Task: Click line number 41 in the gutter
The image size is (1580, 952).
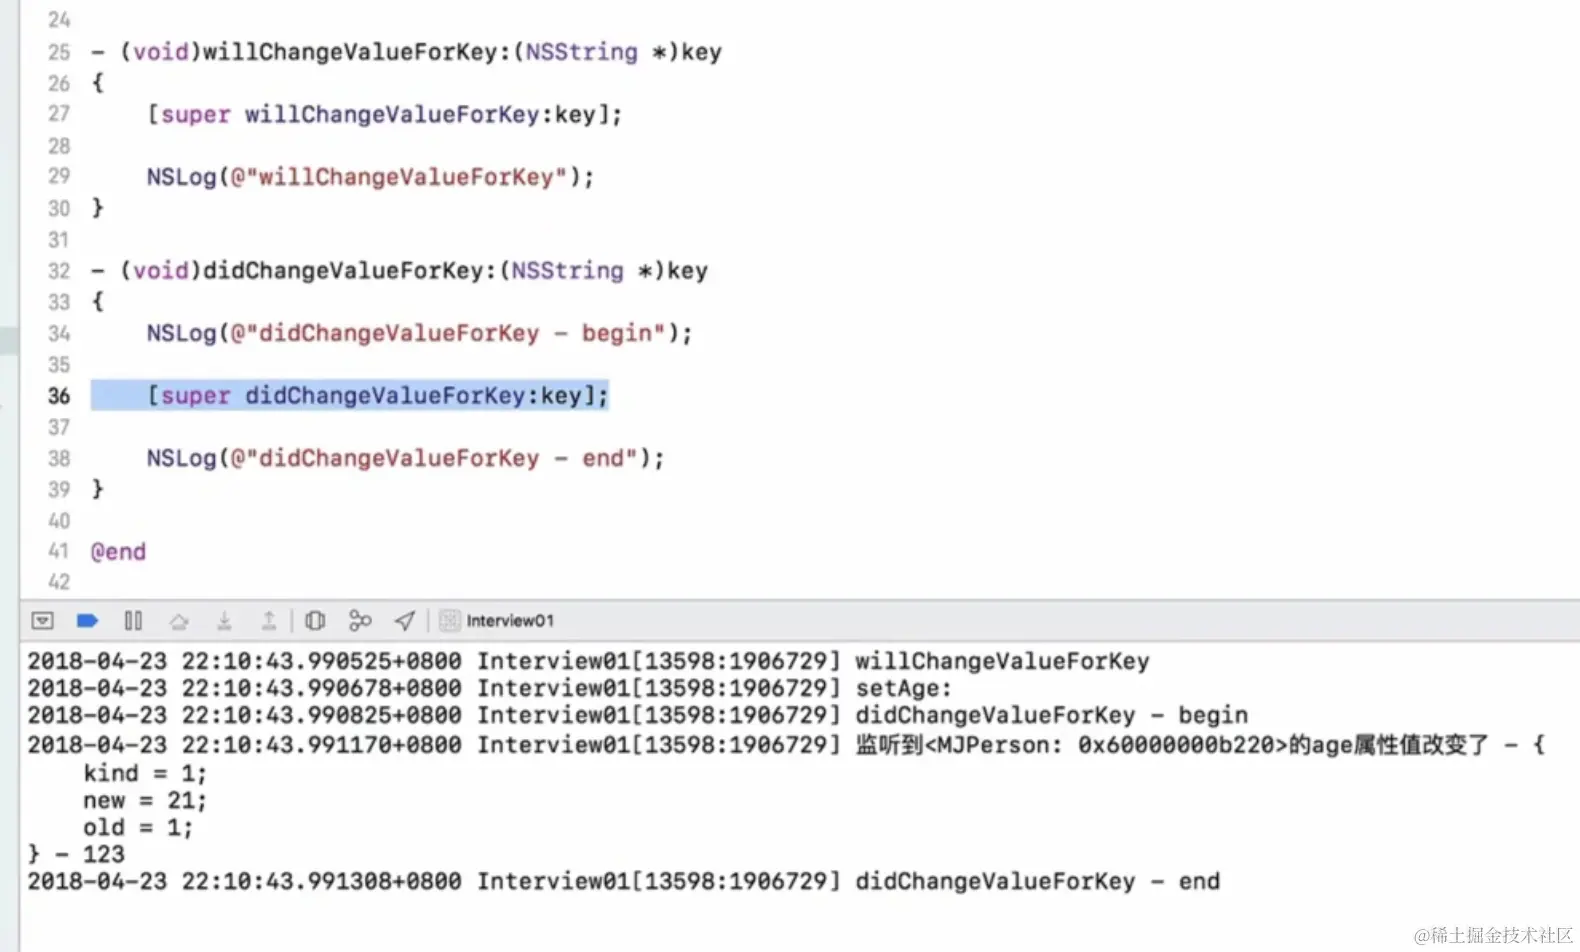Action: pyautogui.click(x=59, y=551)
